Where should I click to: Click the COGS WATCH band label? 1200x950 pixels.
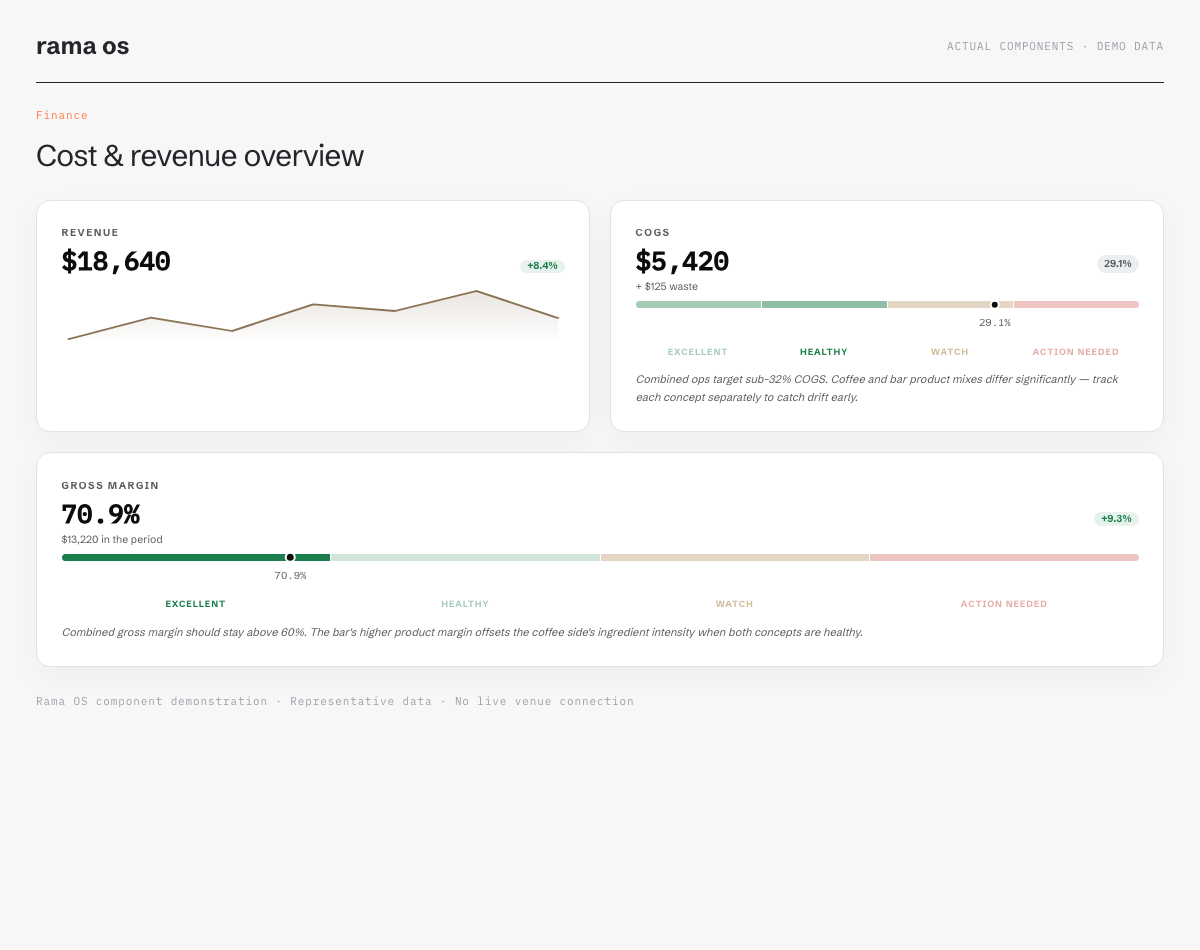950,352
